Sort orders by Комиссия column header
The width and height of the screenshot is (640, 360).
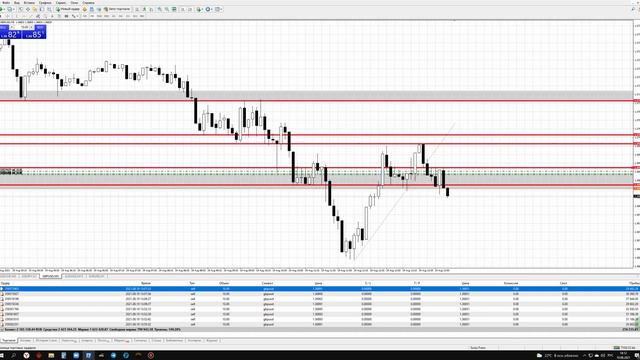[511, 283]
